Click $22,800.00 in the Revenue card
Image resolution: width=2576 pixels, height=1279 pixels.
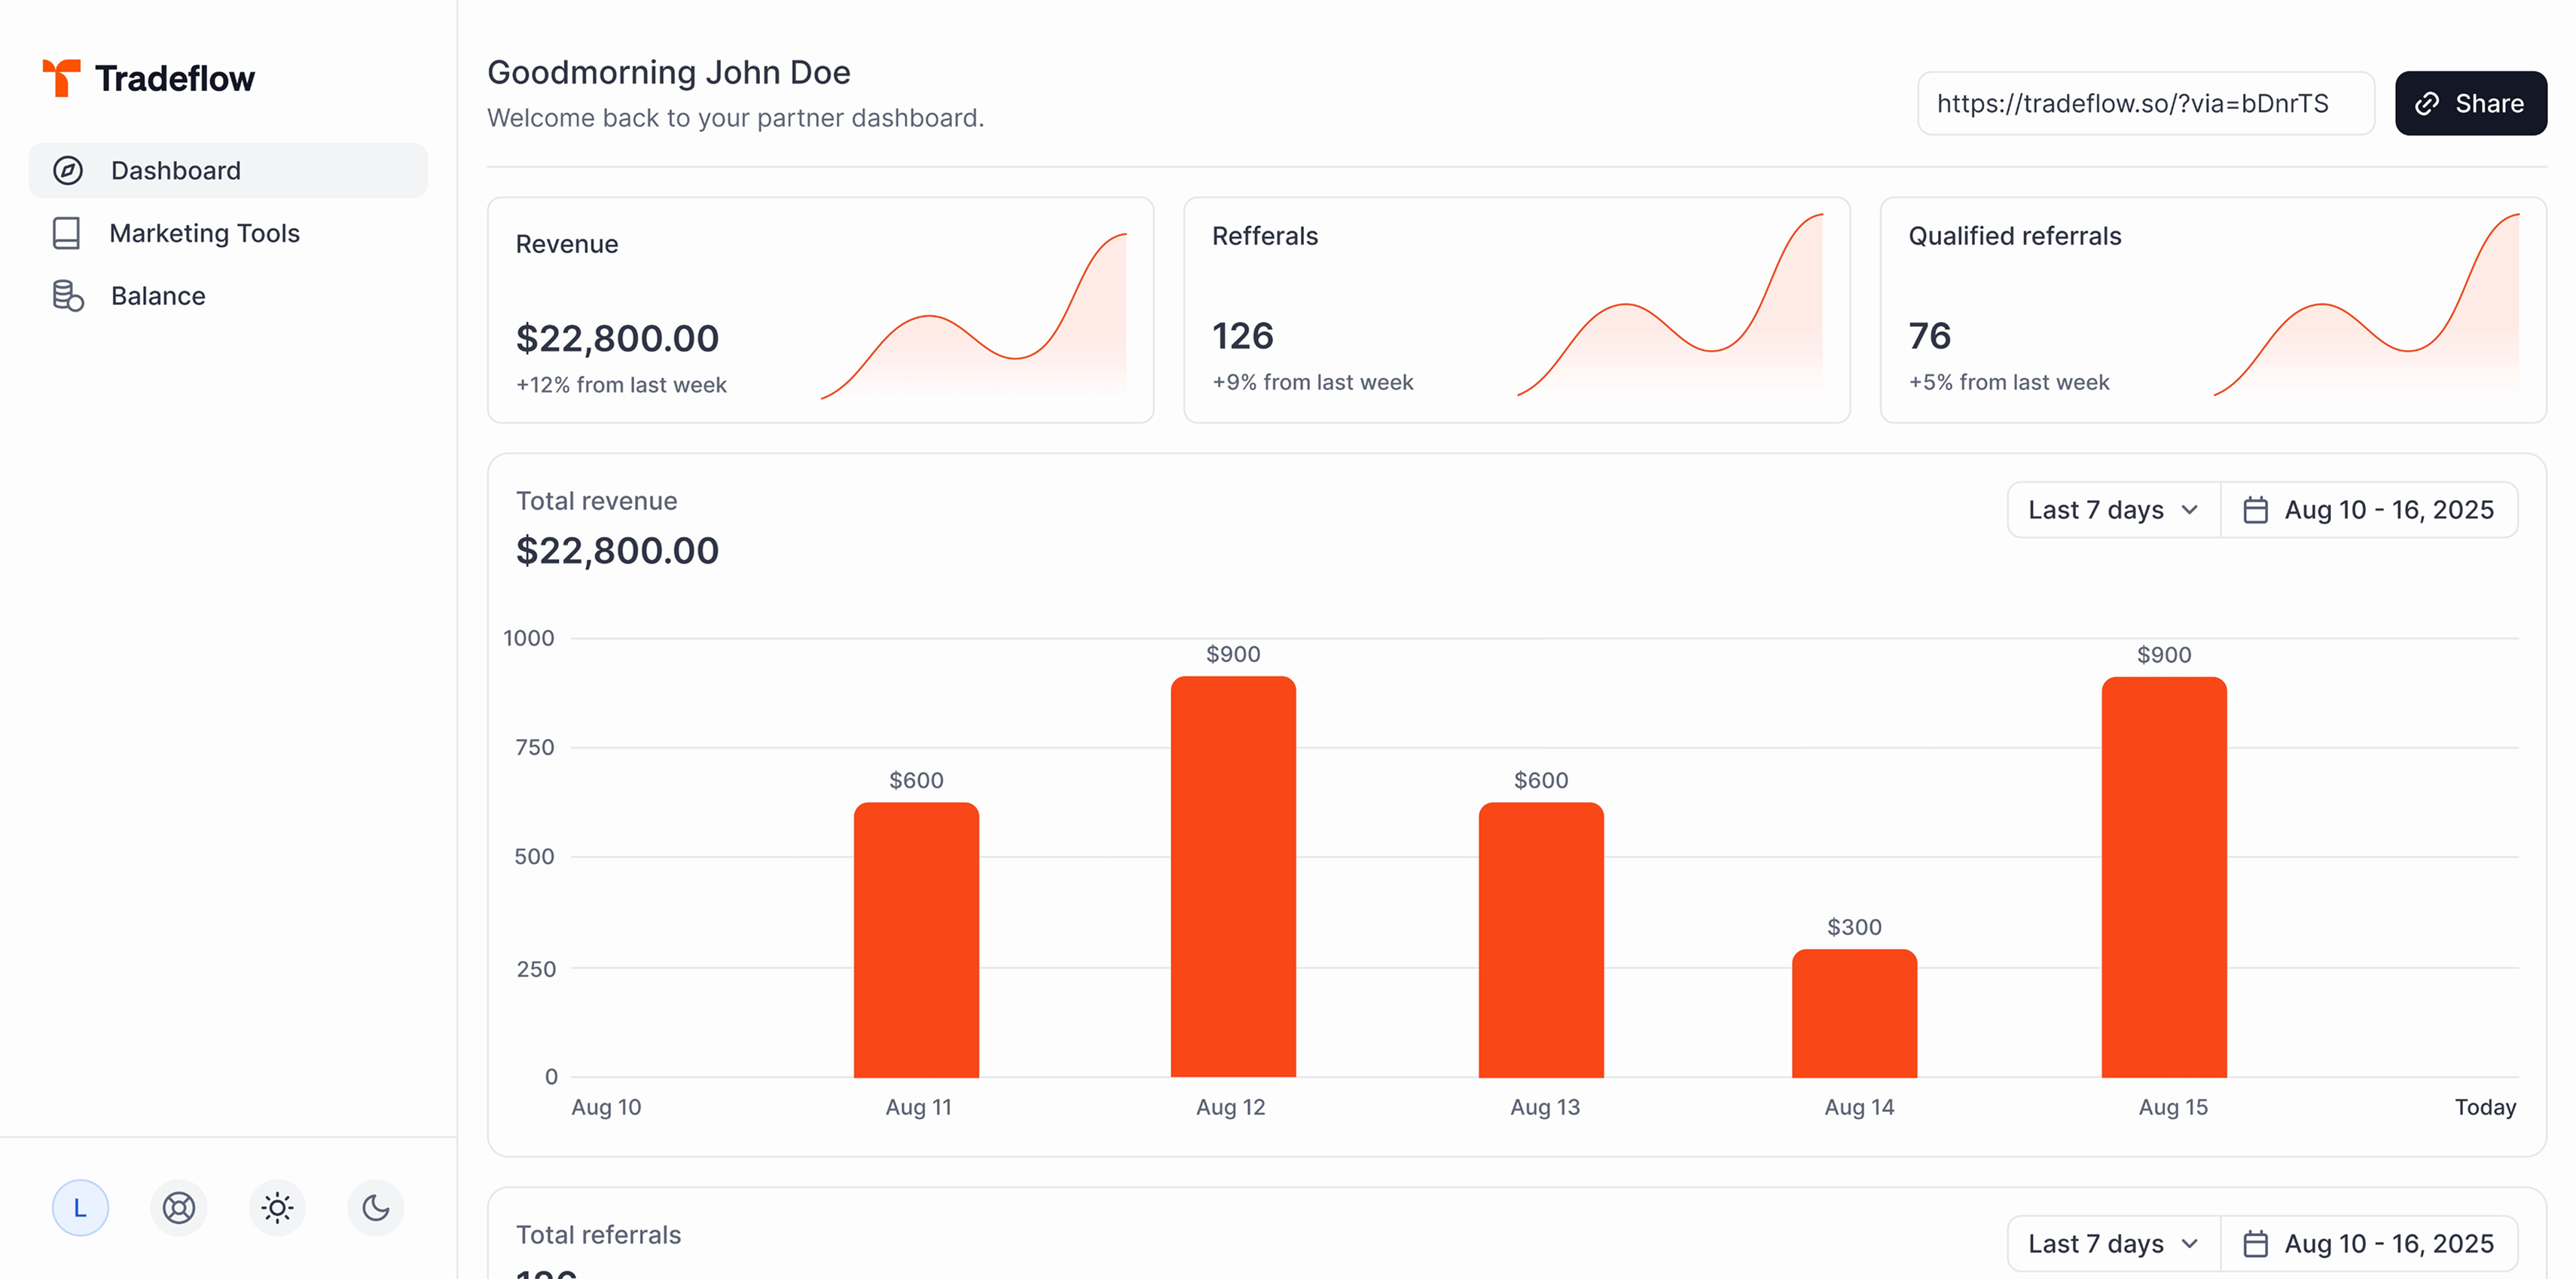tap(617, 338)
